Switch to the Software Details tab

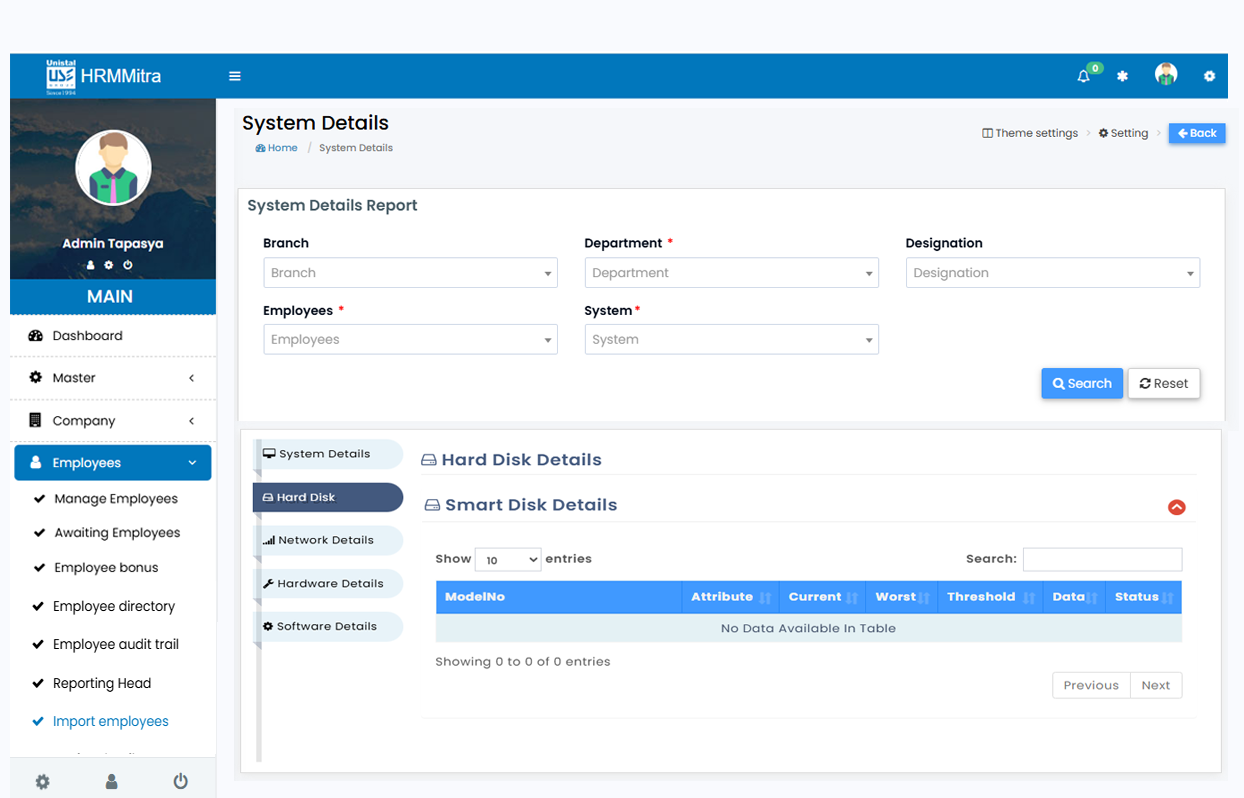[x=327, y=627]
